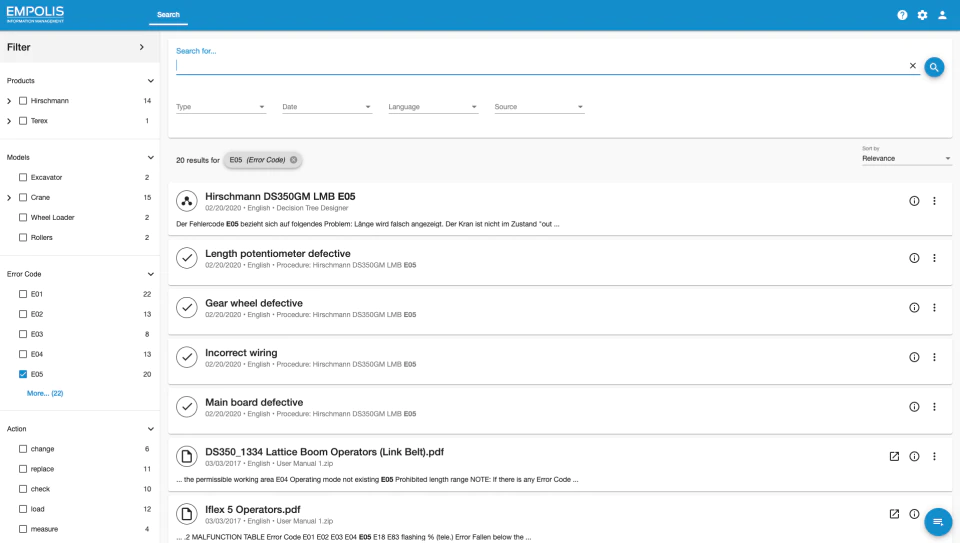The height and width of the screenshot is (543, 960).
Task: Remove the E05 Error Code filter chip
Action: click(x=293, y=160)
